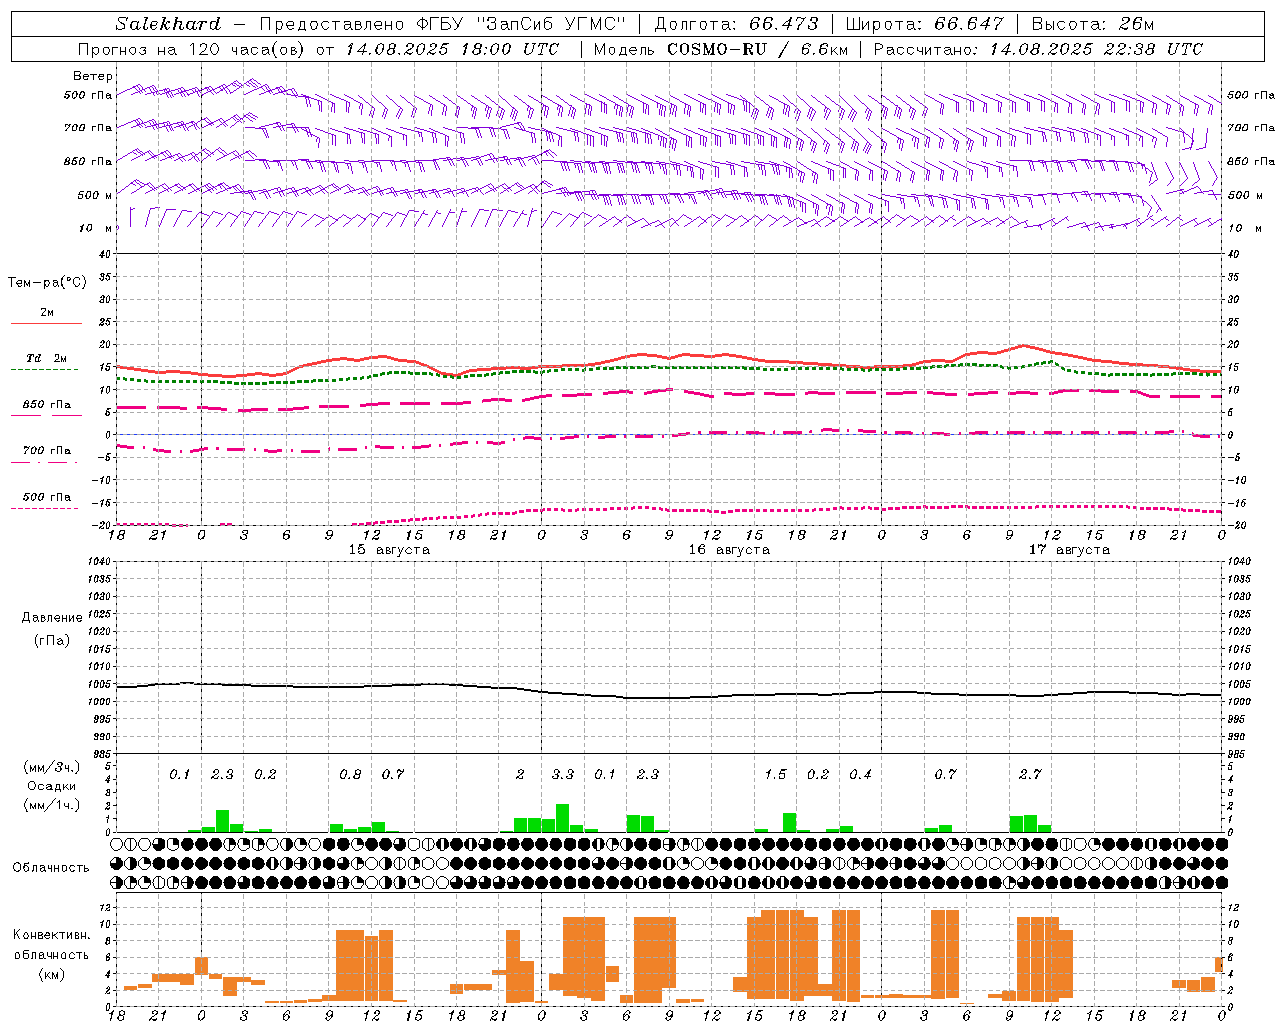The image size is (1280, 1024).
Task: Click the precipitation total "2.7"
Action: (1030, 774)
